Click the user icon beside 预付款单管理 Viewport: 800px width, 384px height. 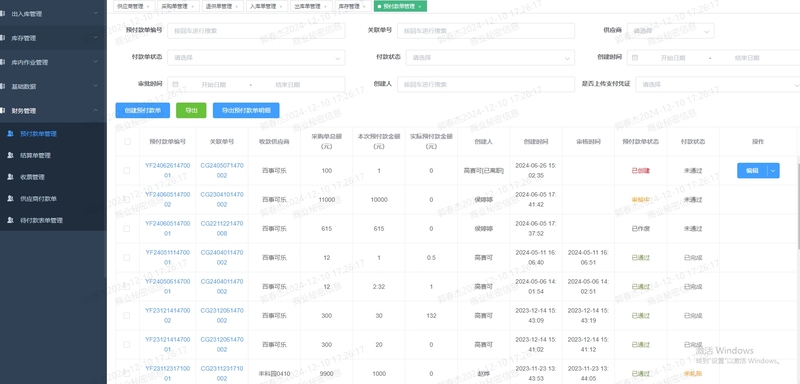point(10,134)
